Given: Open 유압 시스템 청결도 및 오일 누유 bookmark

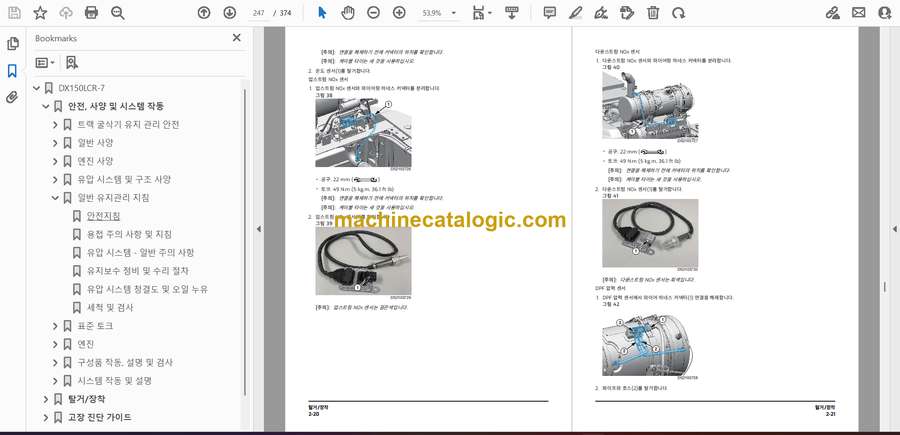Looking at the screenshot, I should click(x=148, y=289).
